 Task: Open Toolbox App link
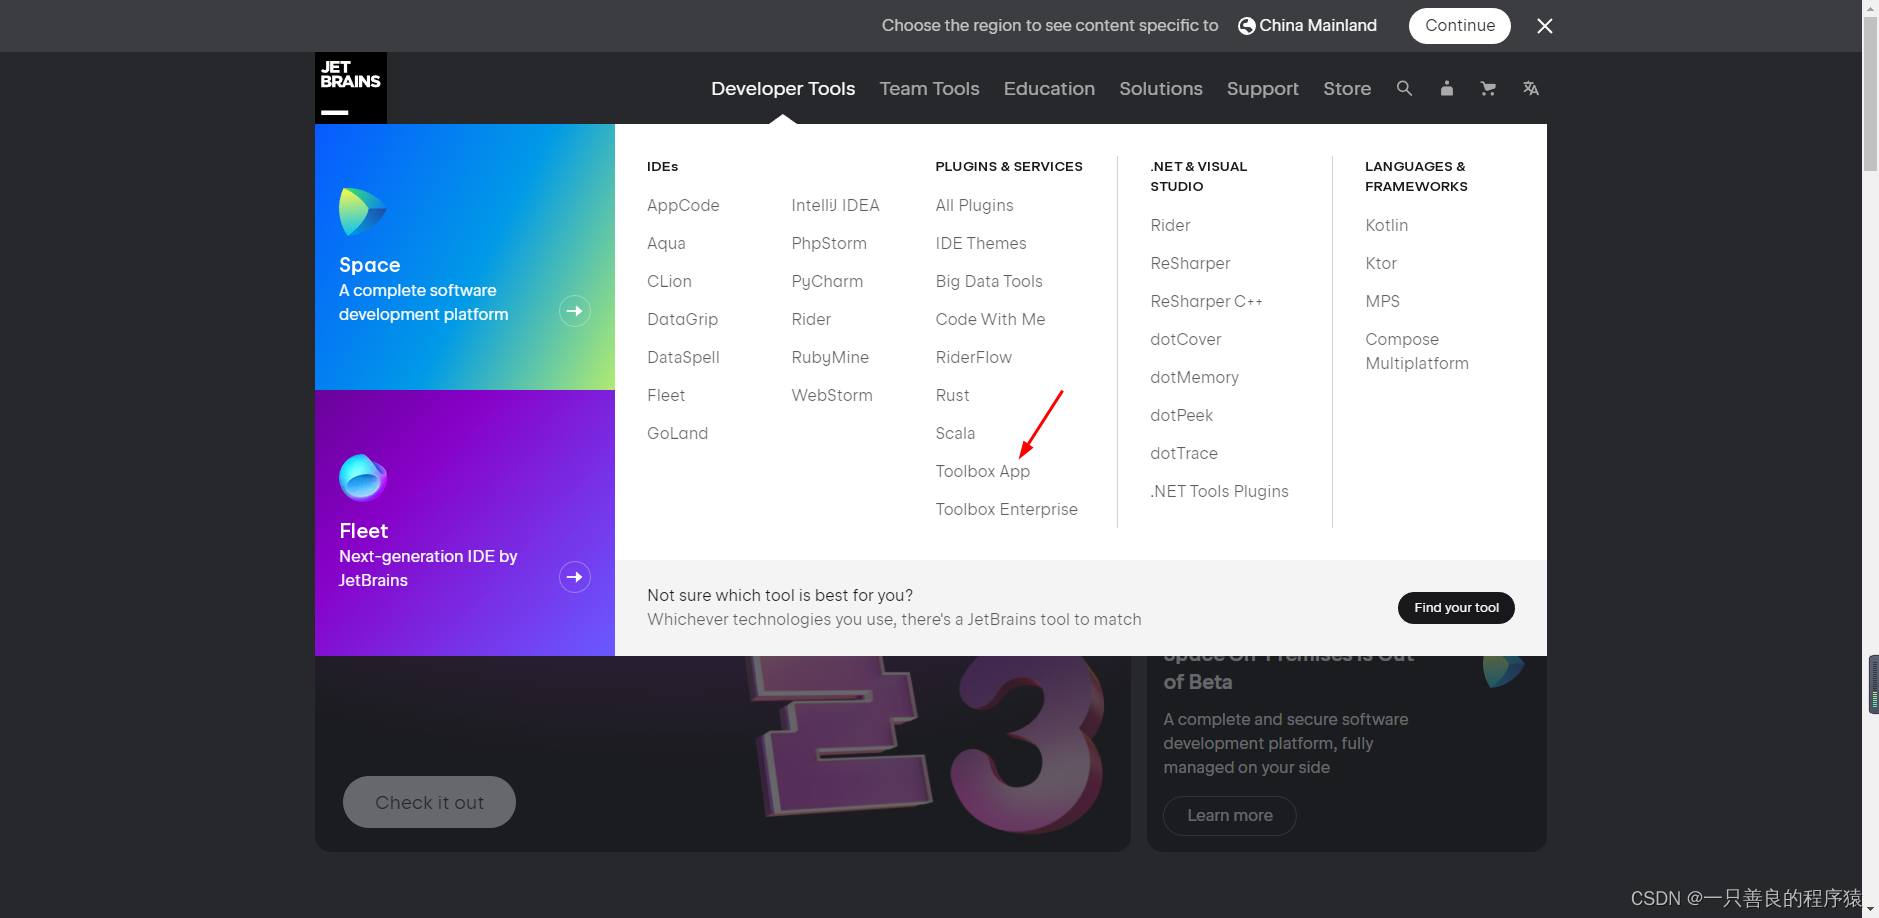982,471
